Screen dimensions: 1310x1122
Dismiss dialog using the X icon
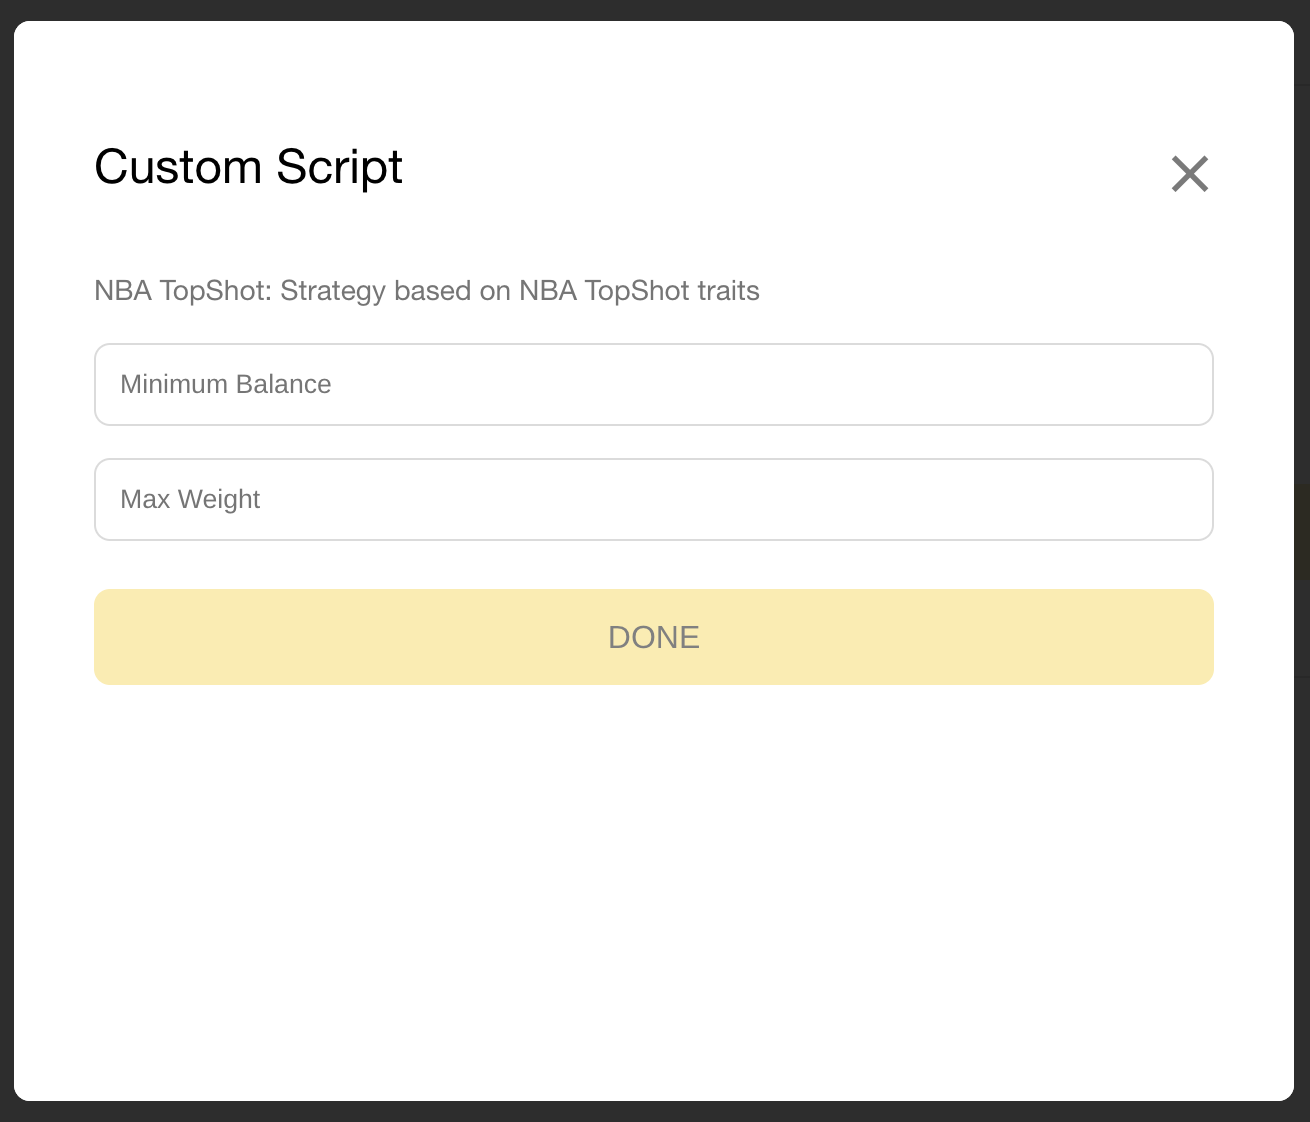click(x=1190, y=174)
